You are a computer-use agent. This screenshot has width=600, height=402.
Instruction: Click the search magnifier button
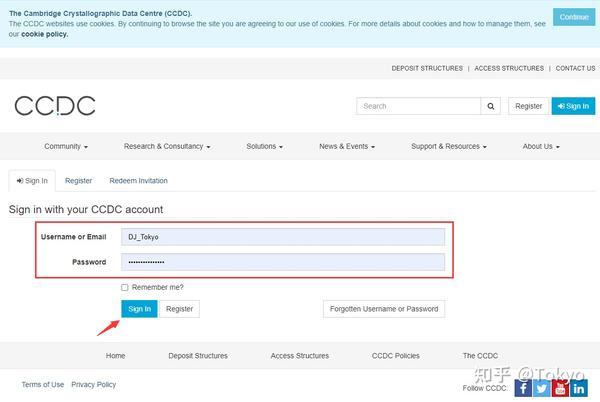[x=490, y=106]
